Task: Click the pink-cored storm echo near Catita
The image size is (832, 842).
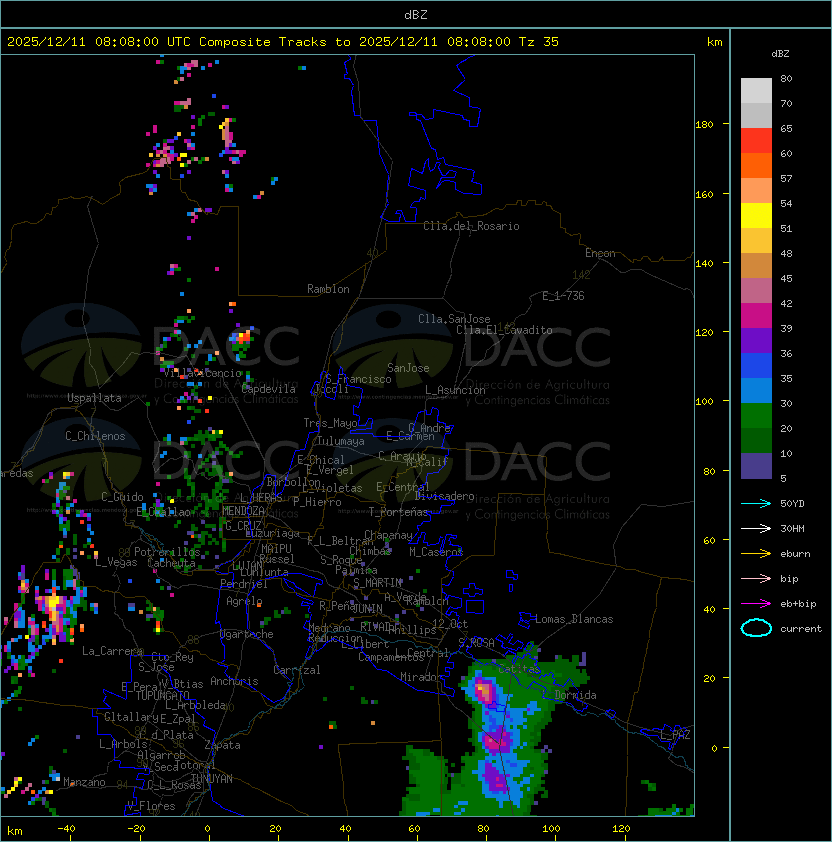Action: tap(484, 691)
